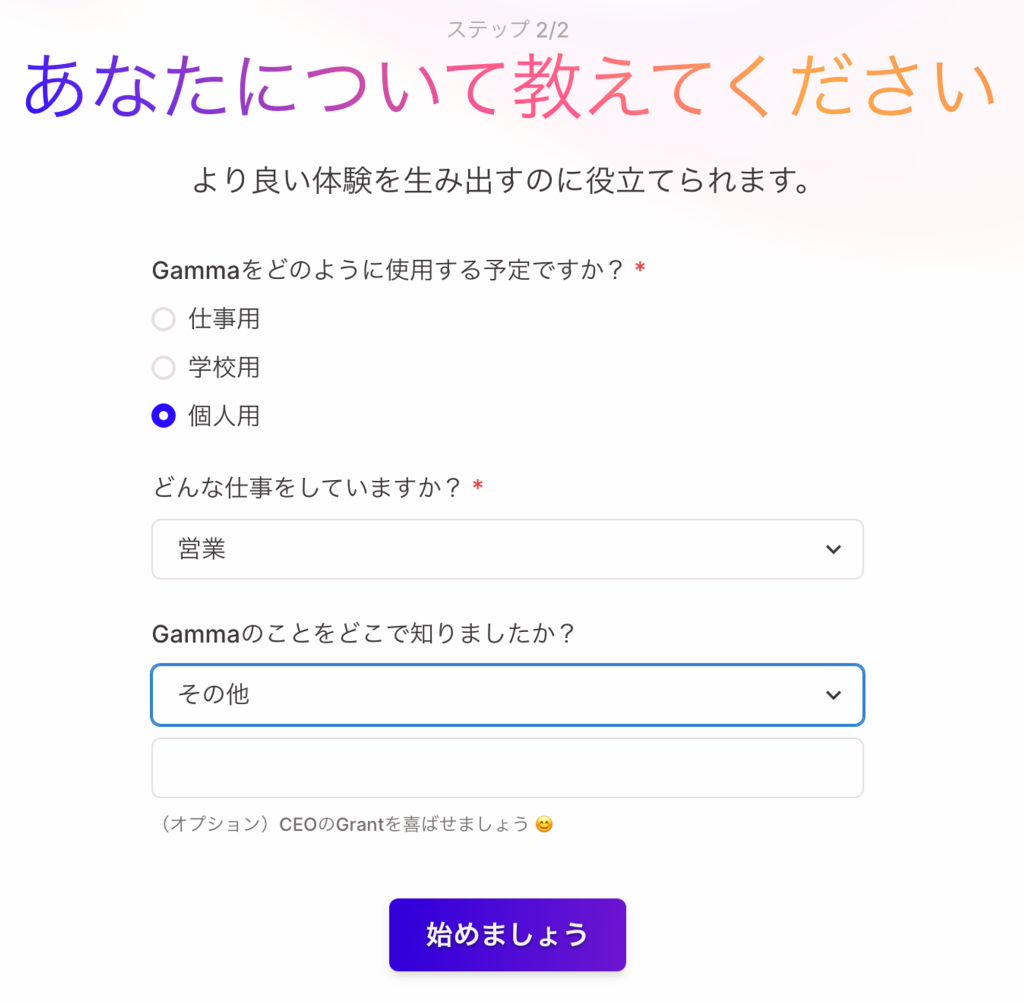Focus the empty text field below その他
This screenshot has height=1002, width=1024.
pyautogui.click(x=507, y=768)
